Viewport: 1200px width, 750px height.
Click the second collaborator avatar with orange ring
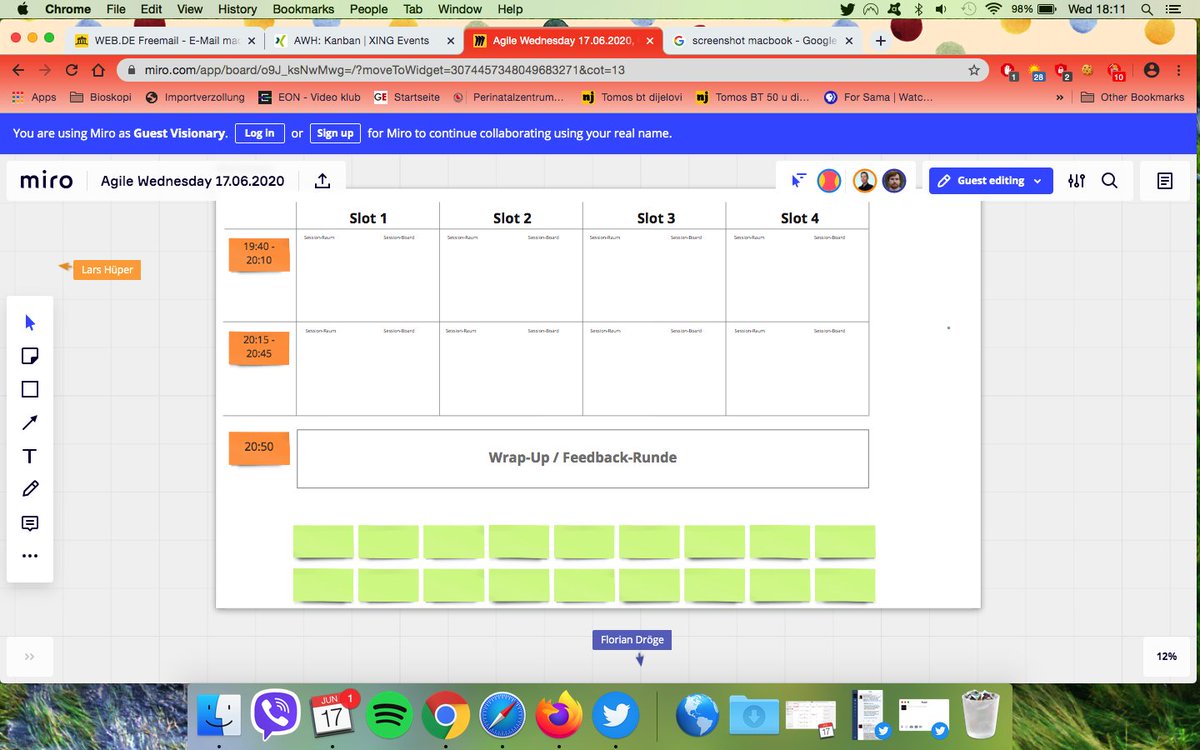pyautogui.click(x=865, y=181)
